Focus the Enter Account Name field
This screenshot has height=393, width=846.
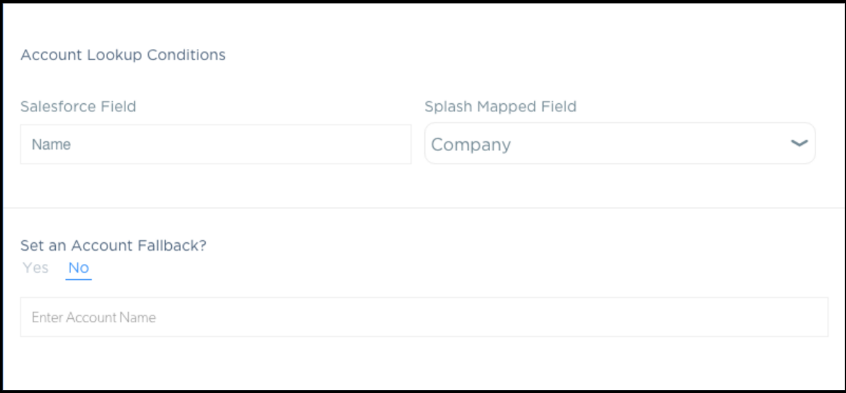click(424, 317)
